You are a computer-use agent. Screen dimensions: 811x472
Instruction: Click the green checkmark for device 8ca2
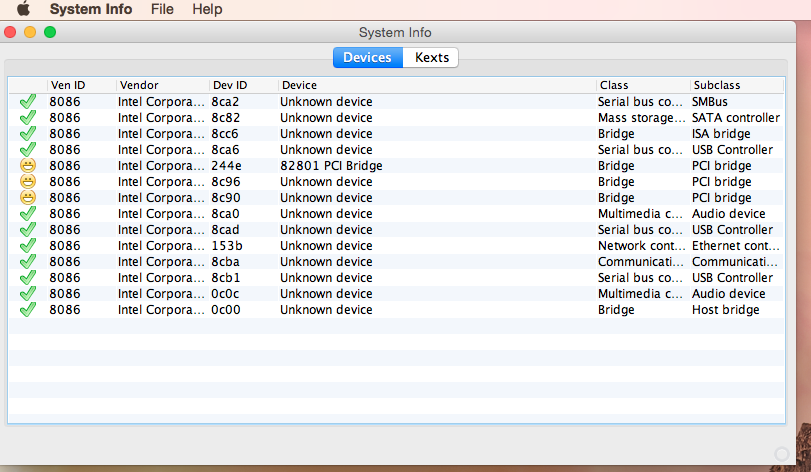pyautogui.click(x=28, y=102)
